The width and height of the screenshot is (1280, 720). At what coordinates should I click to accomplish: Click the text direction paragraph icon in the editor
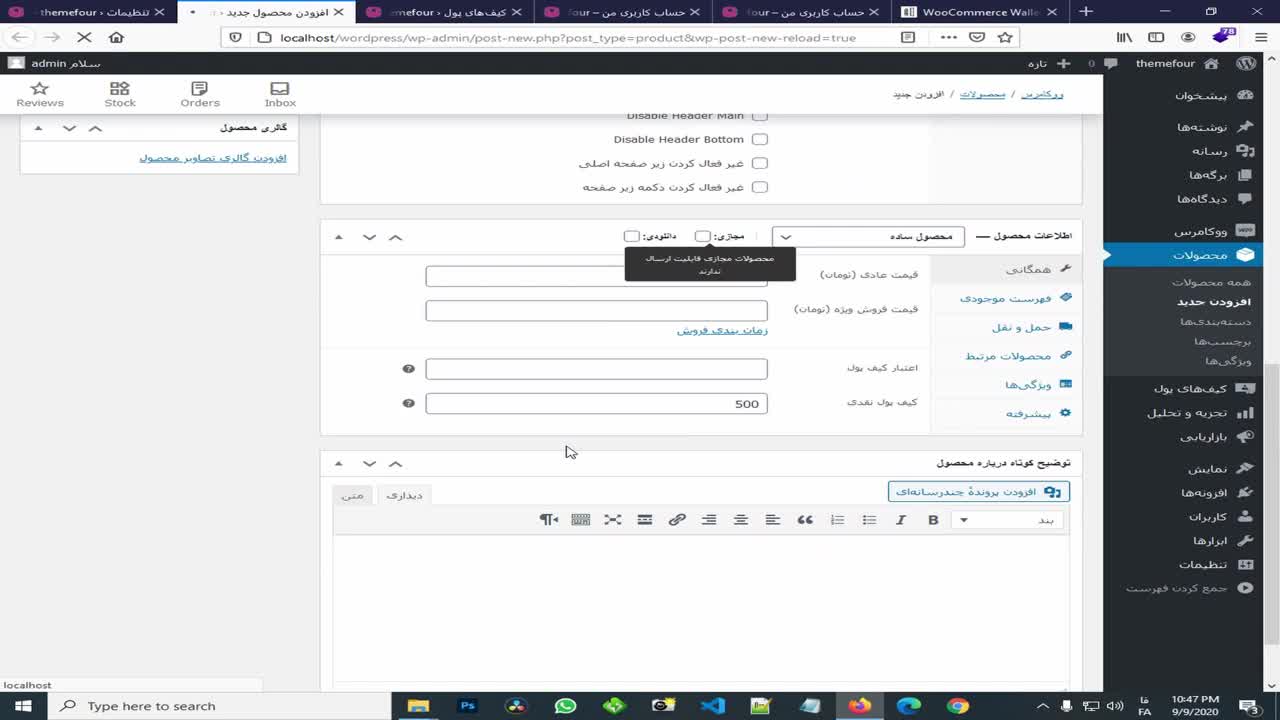pos(549,520)
